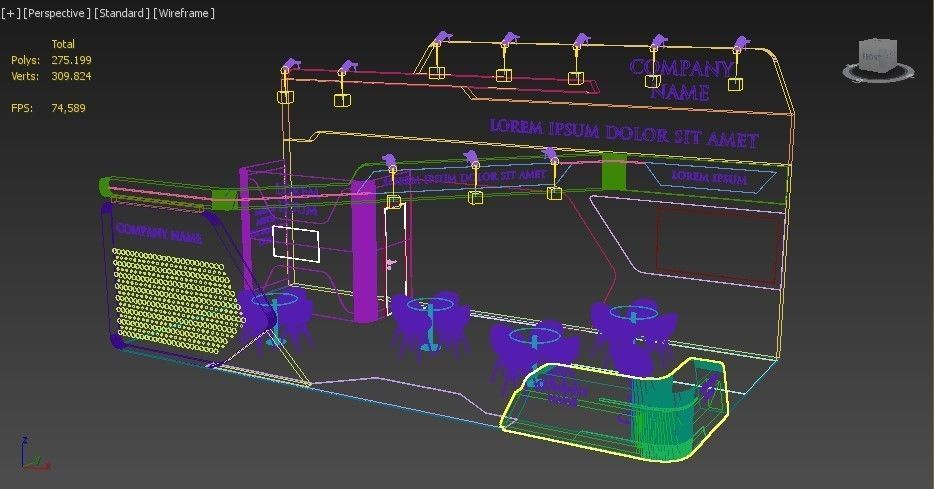The height and width of the screenshot is (489, 934).
Task: Click the Polys count value 275.199
Action: tap(71, 60)
